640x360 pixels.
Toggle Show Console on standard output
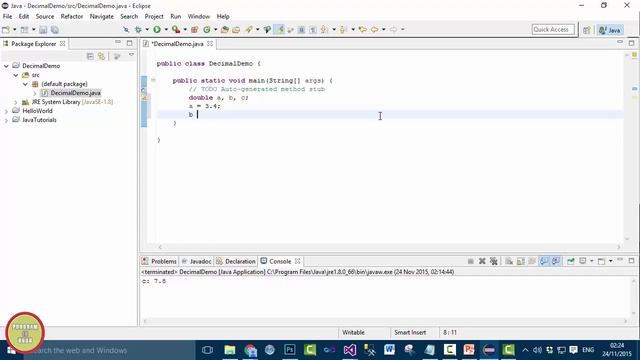coord(544,261)
